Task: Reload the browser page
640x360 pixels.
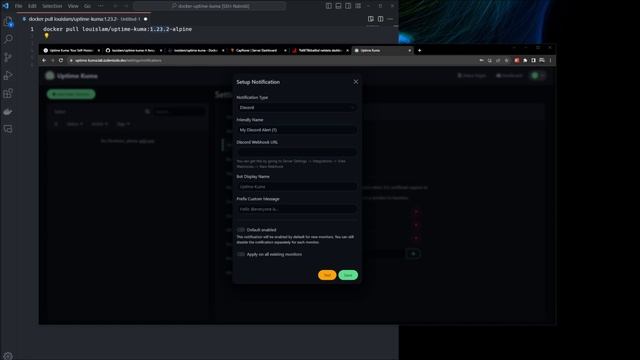Action: pyautogui.click(x=61, y=60)
